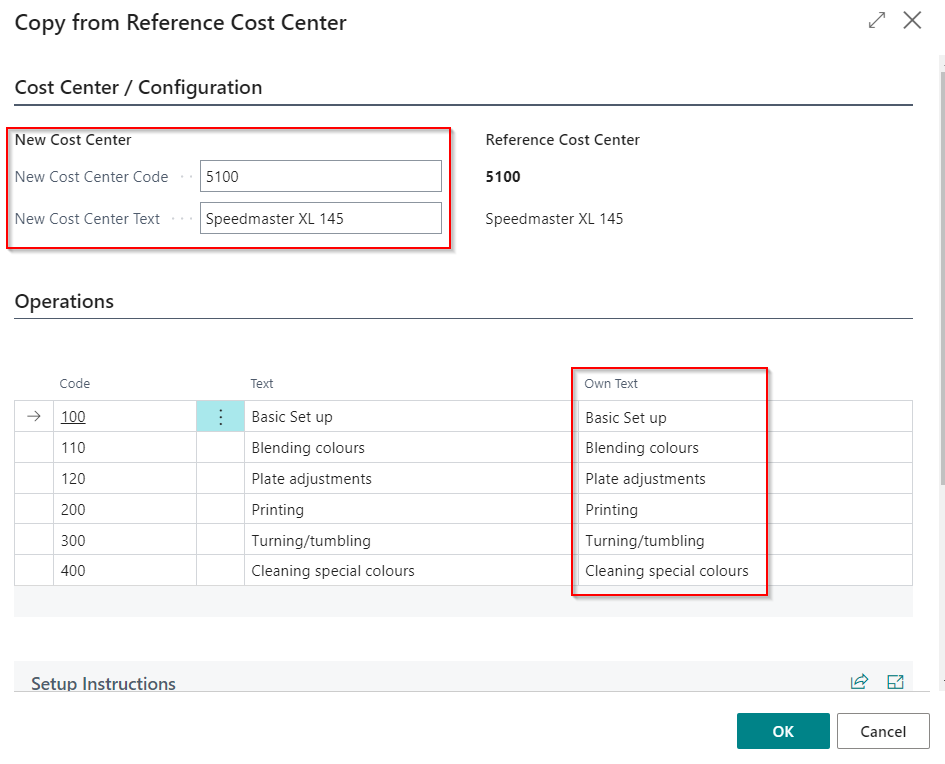This screenshot has height=764, width=945.
Task: Select operation code 200 cell
Action: click(125, 509)
